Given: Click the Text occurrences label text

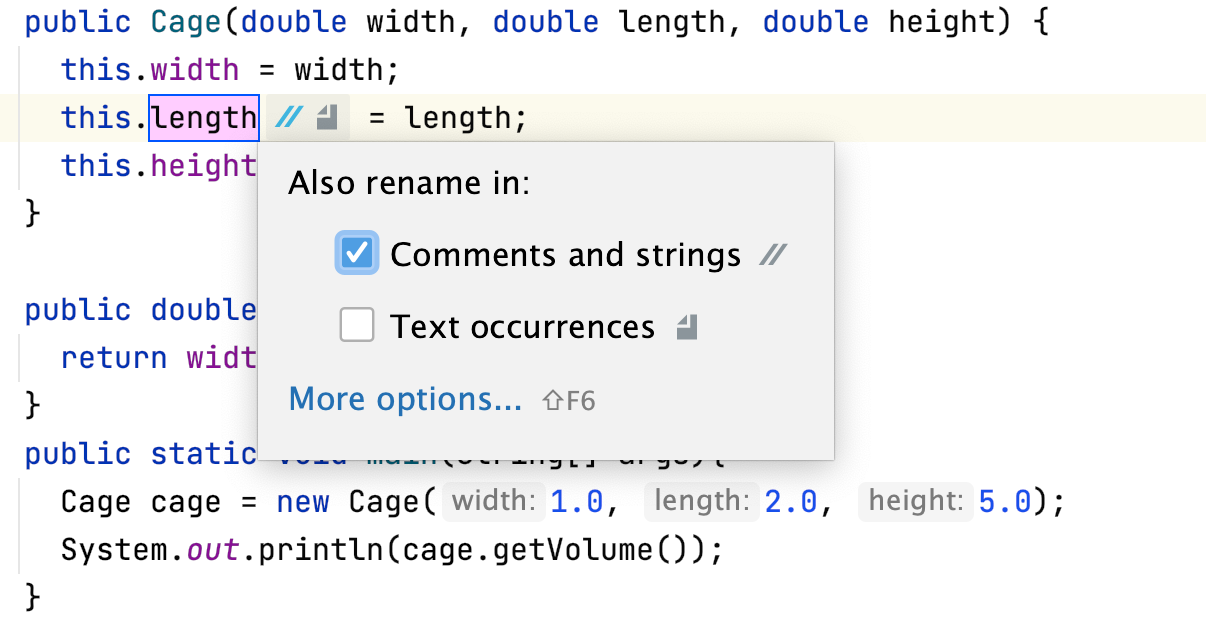Looking at the screenshot, I should pos(523,327).
